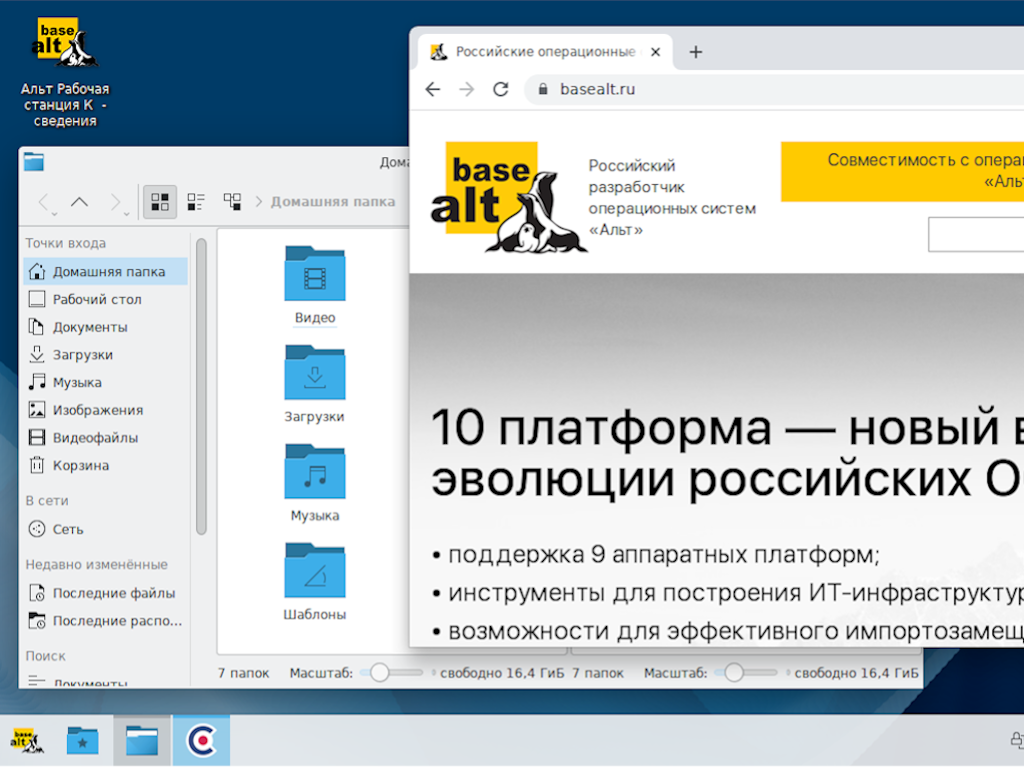Go up one folder level in Dolphin

80,202
